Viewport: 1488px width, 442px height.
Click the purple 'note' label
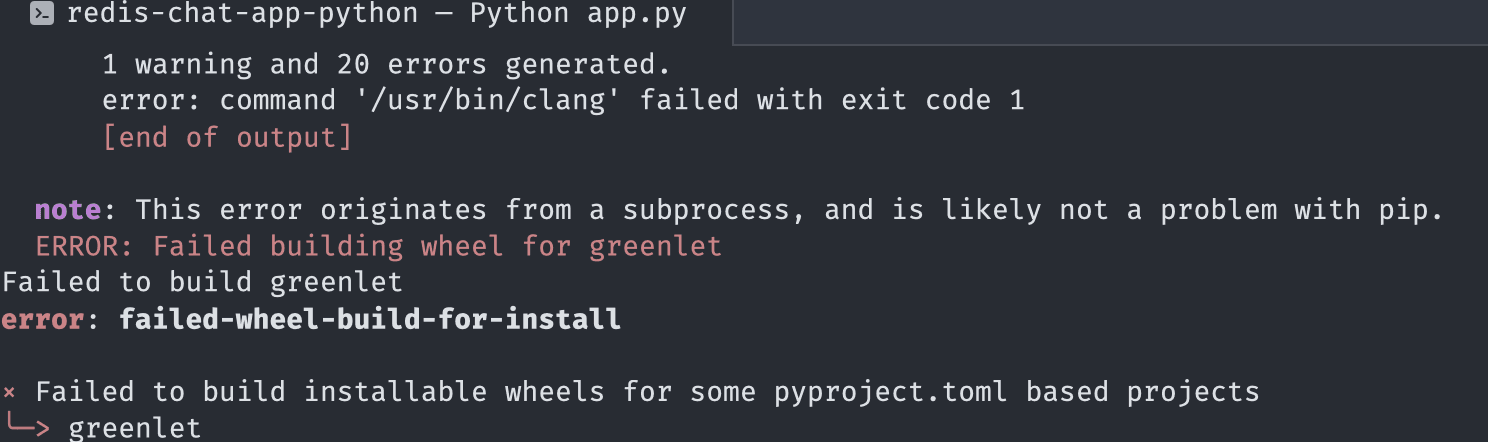pyautogui.click(x=68, y=210)
